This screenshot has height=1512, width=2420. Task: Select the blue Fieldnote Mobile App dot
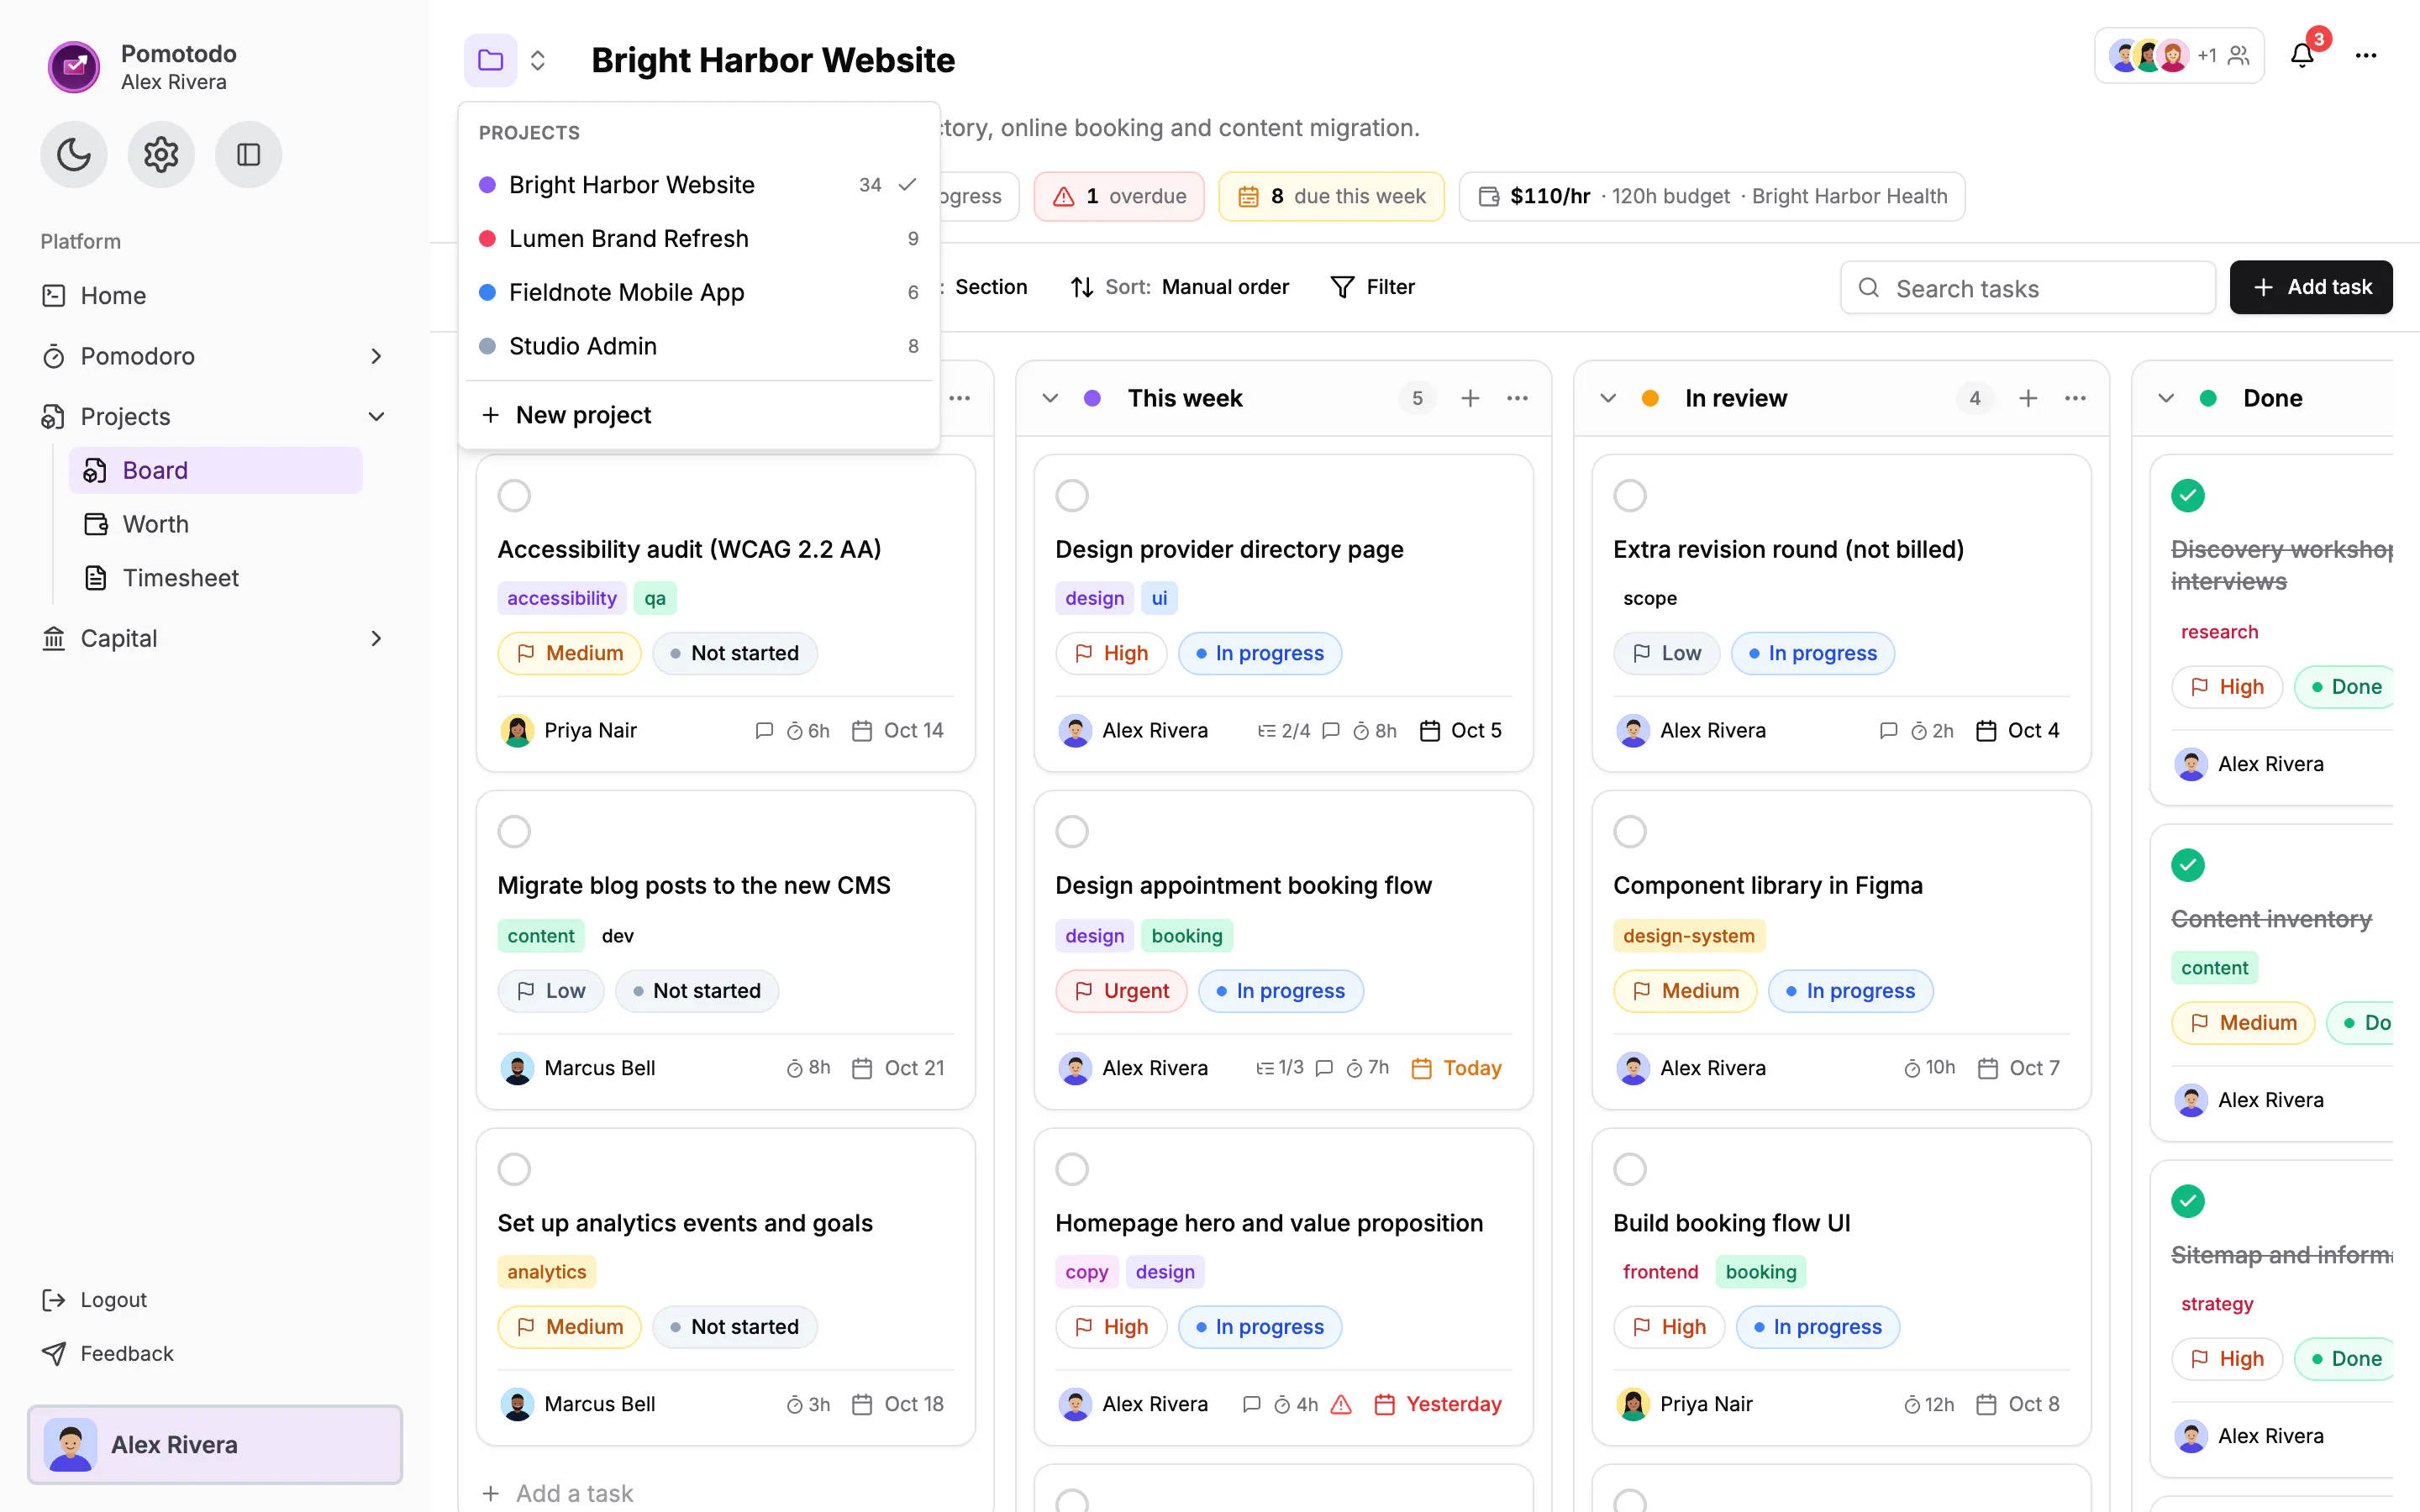[x=488, y=292]
